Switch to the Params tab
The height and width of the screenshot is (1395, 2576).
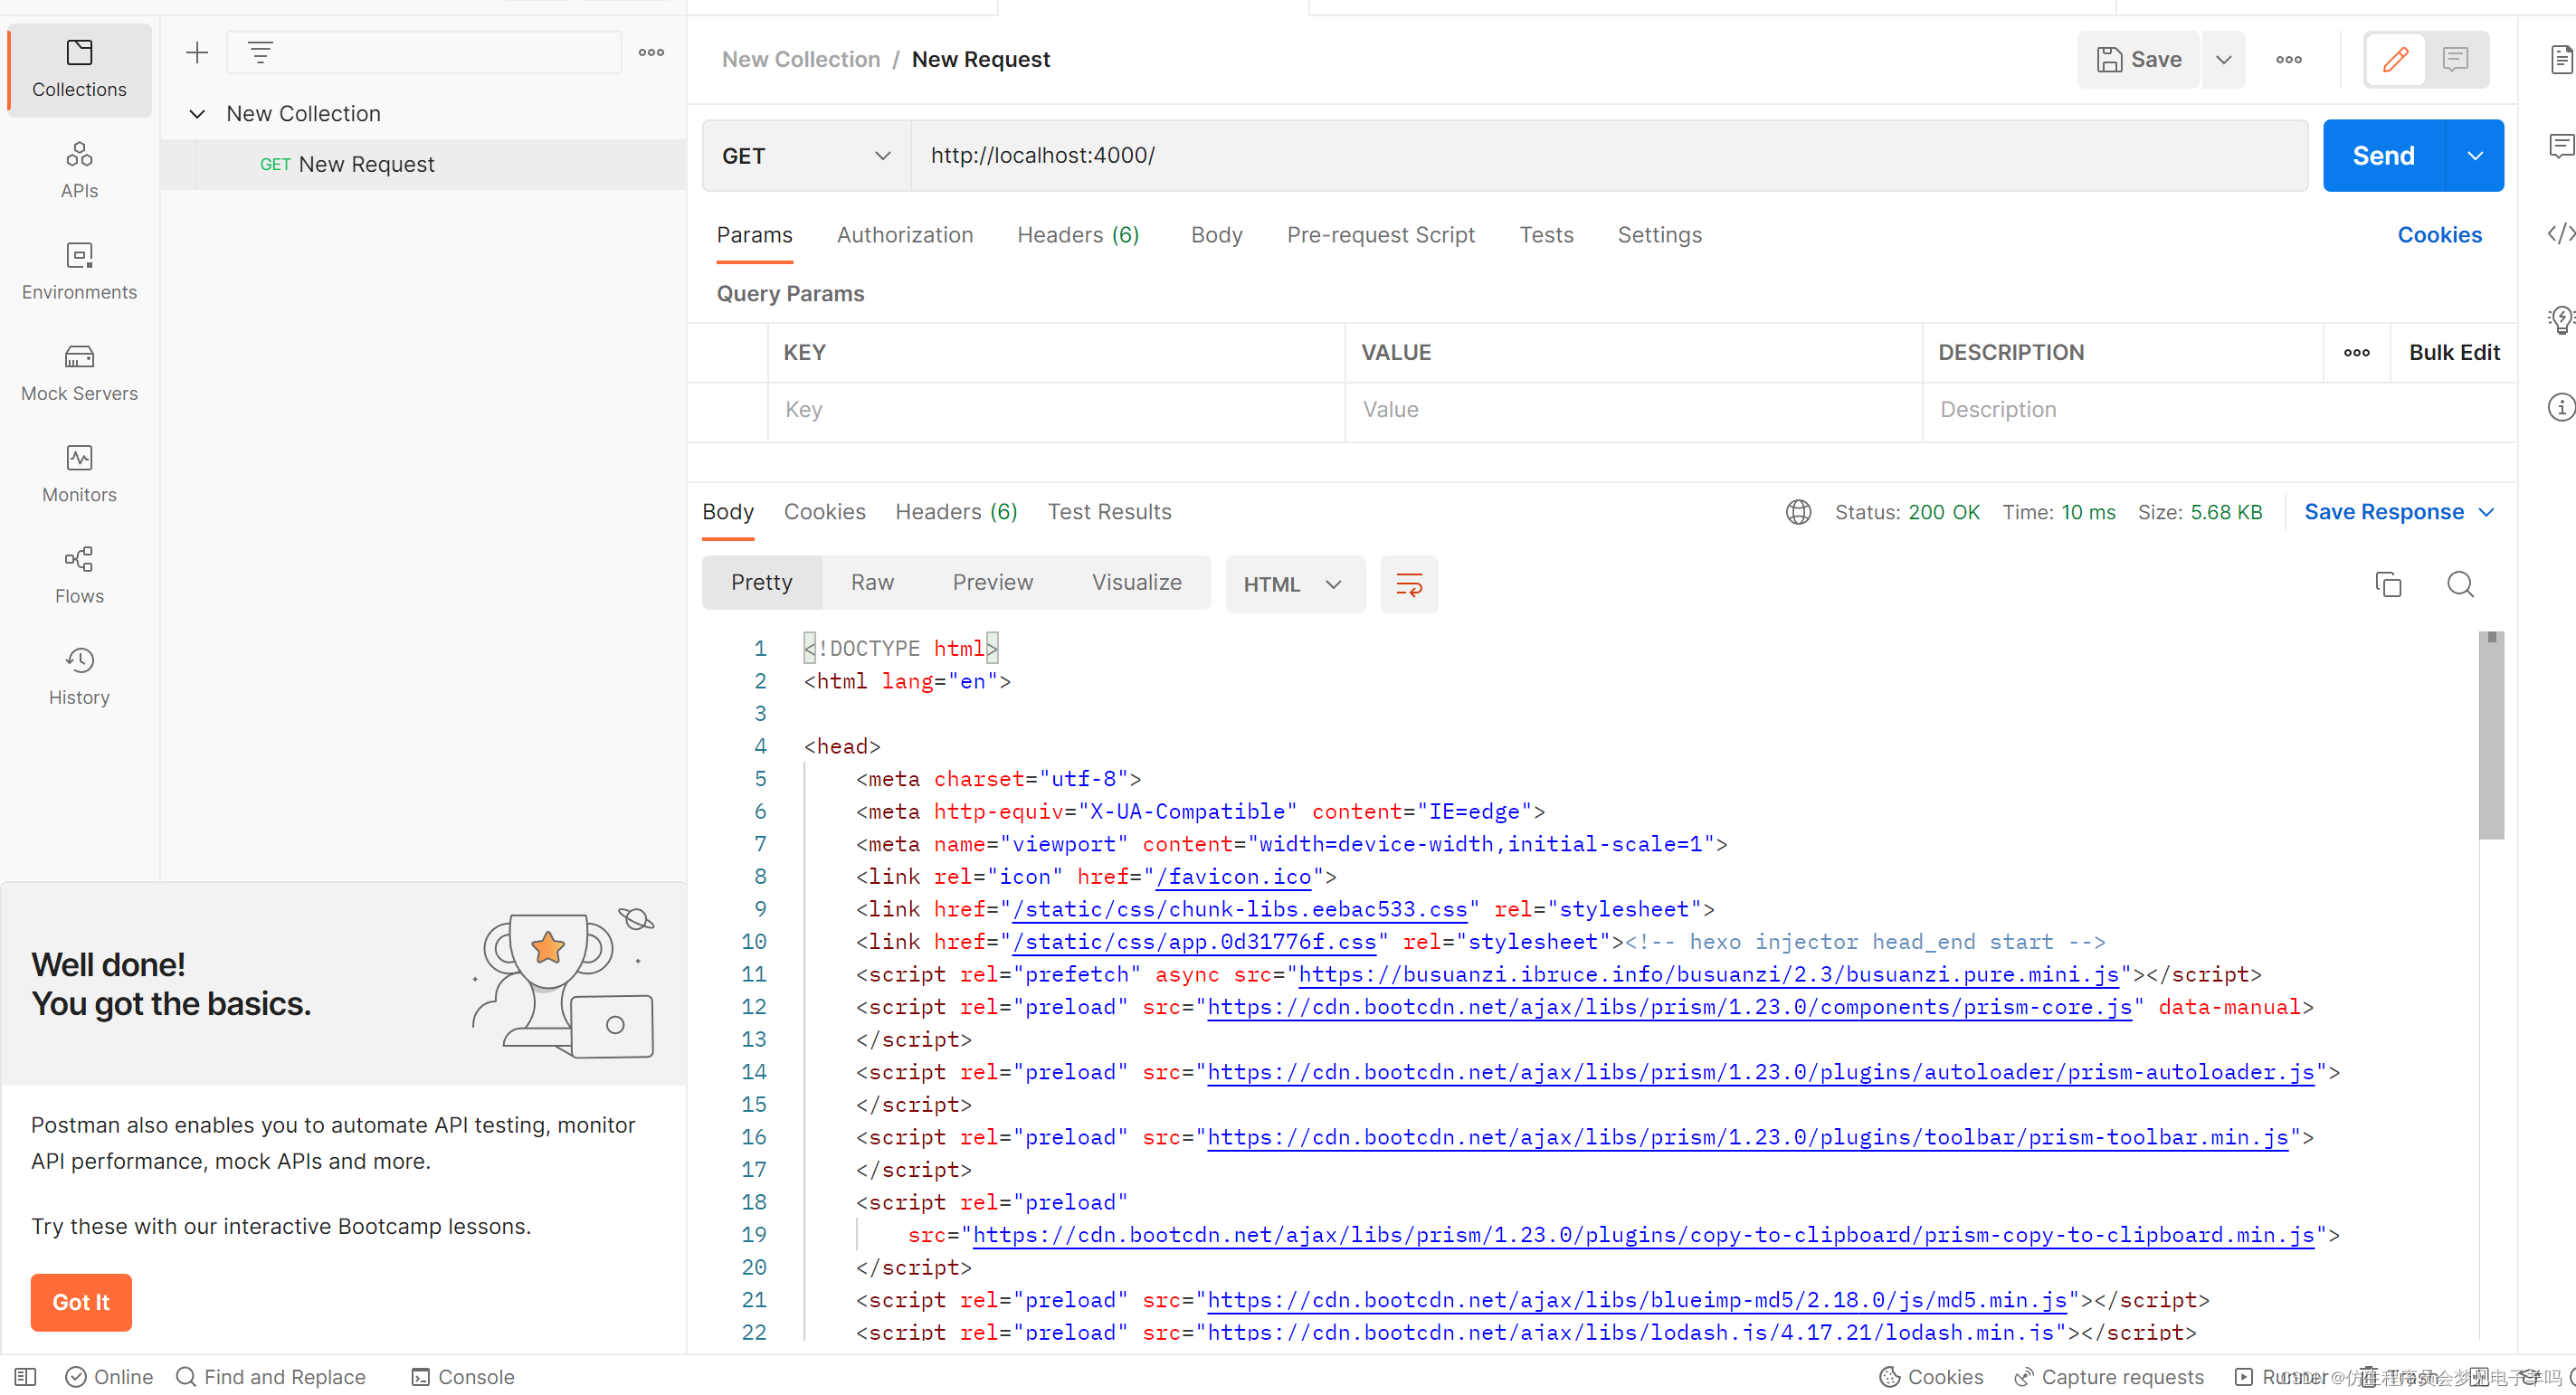[x=754, y=235]
